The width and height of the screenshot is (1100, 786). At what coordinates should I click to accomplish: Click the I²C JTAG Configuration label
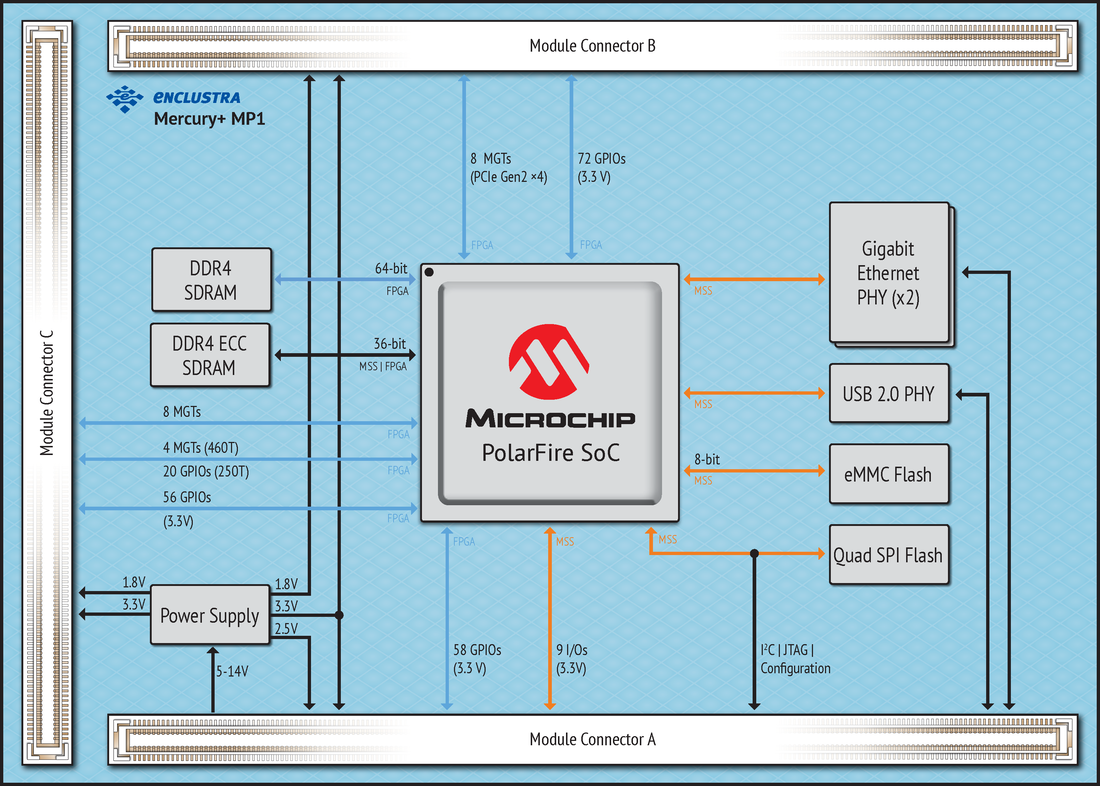tap(795, 659)
